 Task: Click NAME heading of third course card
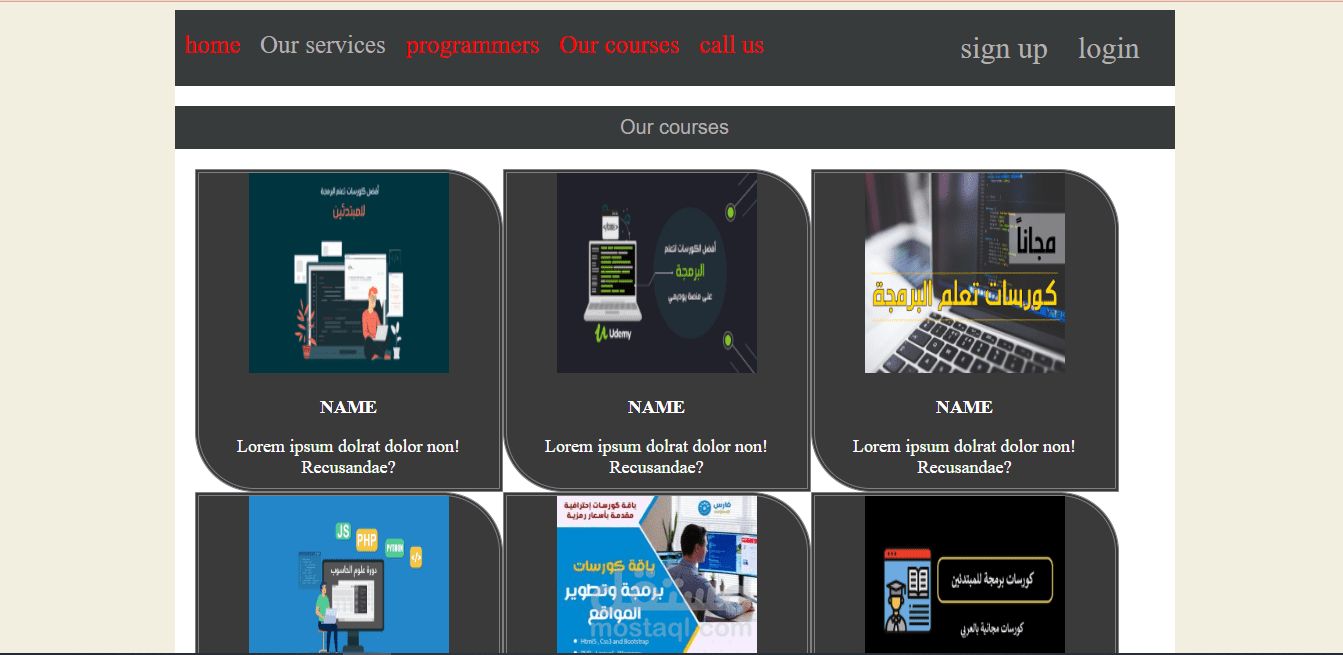[x=965, y=407]
